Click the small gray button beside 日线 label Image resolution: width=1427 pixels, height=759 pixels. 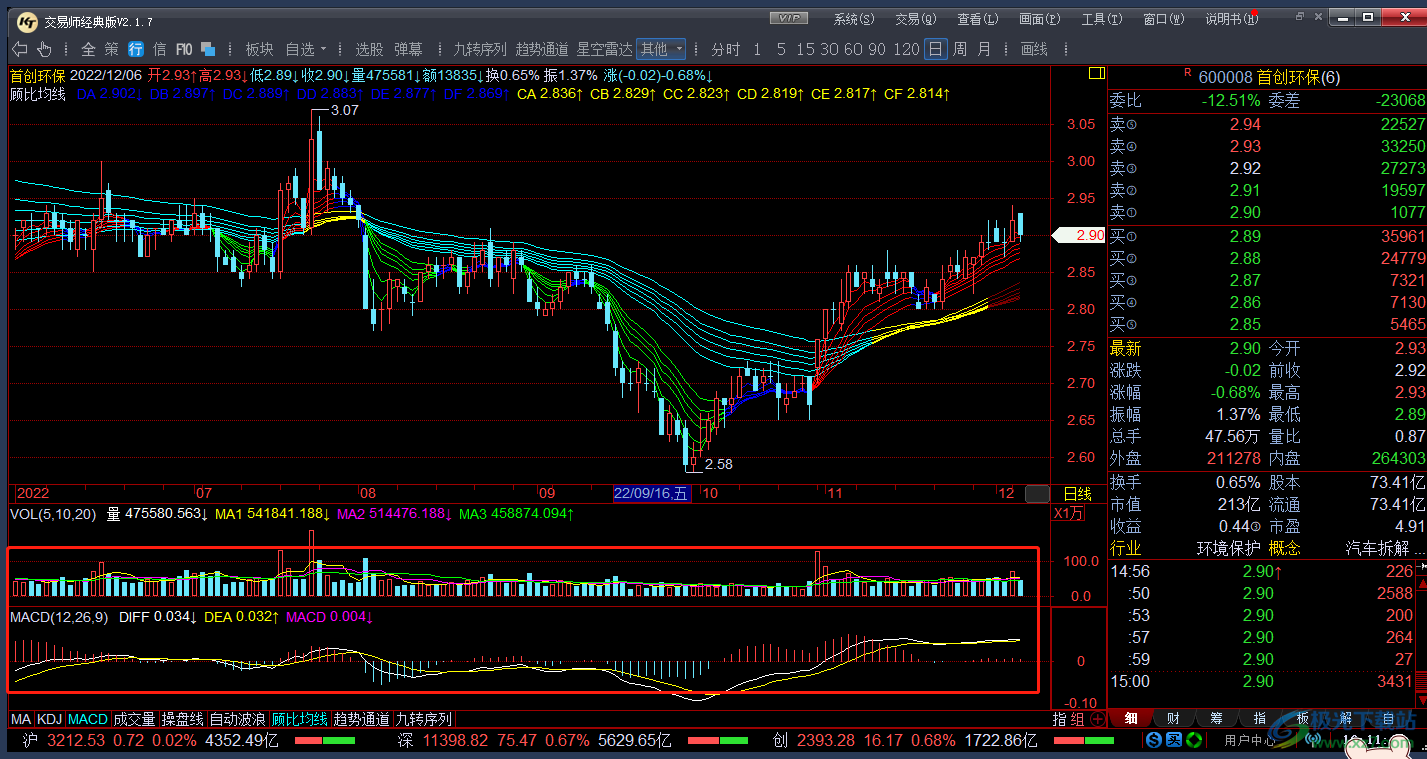point(1037,494)
